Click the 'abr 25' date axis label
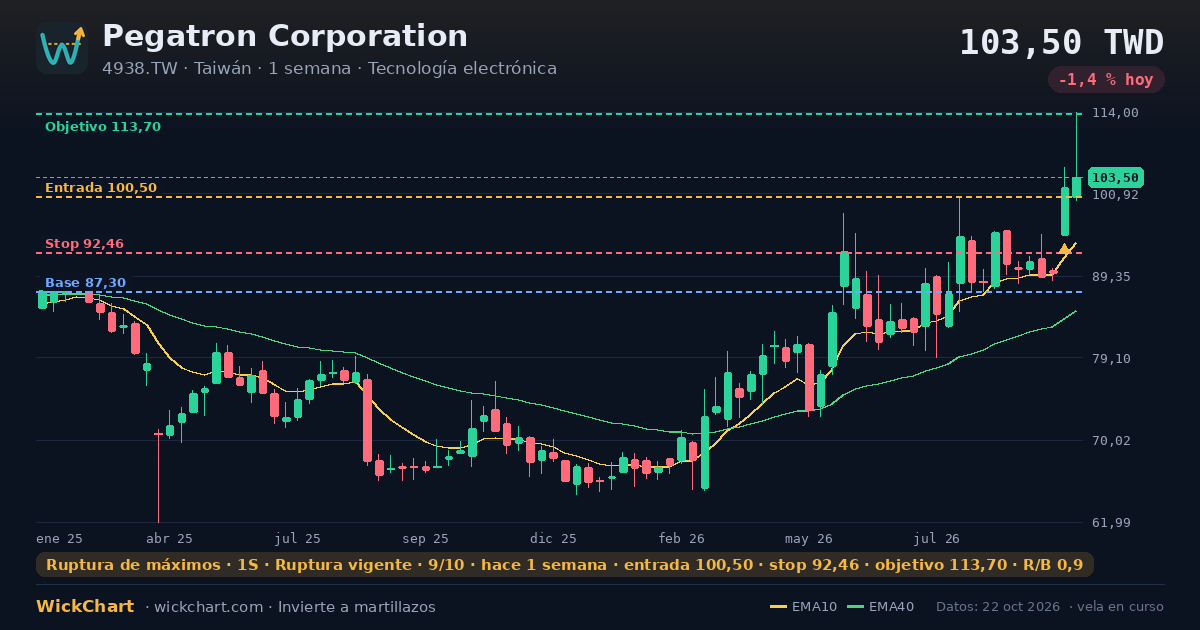This screenshot has height=630, width=1200. pyautogui.click(x=169, y=538)
